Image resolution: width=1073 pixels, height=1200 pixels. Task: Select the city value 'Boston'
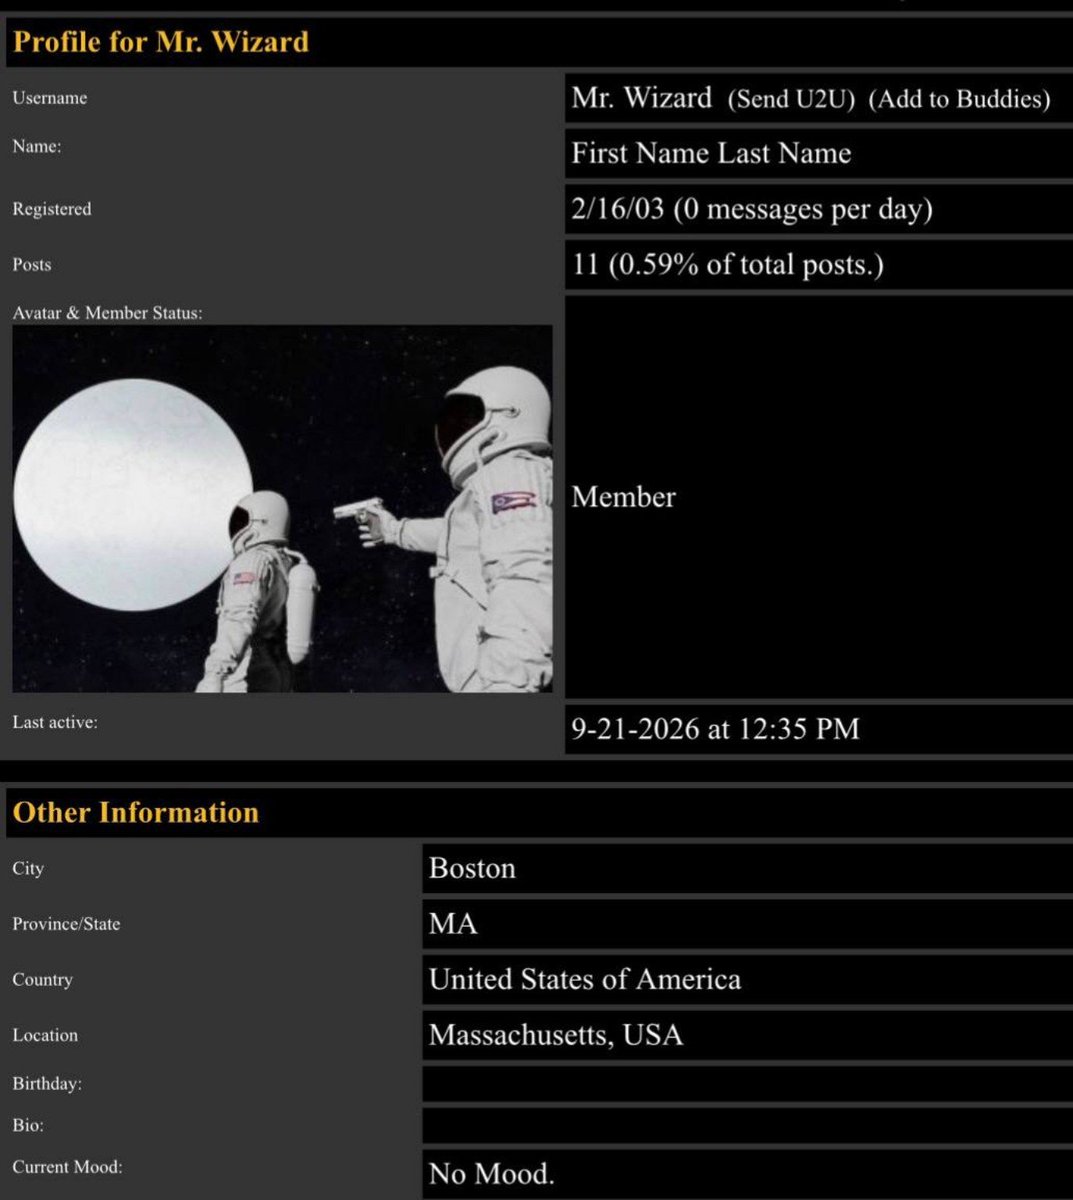(x=472, y=868)
